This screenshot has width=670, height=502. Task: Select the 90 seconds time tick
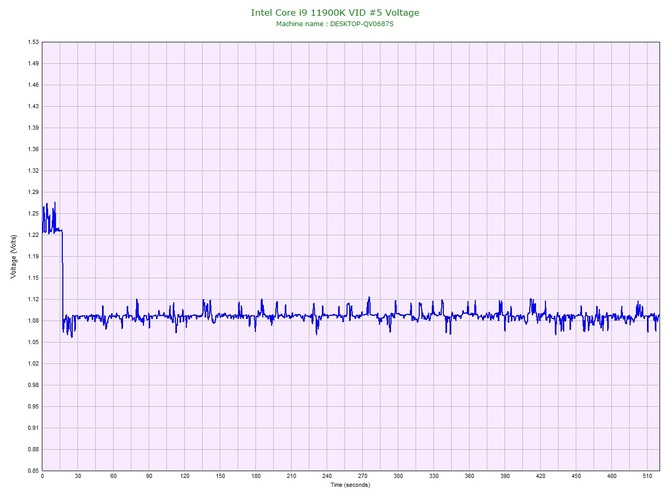[149, 476]
